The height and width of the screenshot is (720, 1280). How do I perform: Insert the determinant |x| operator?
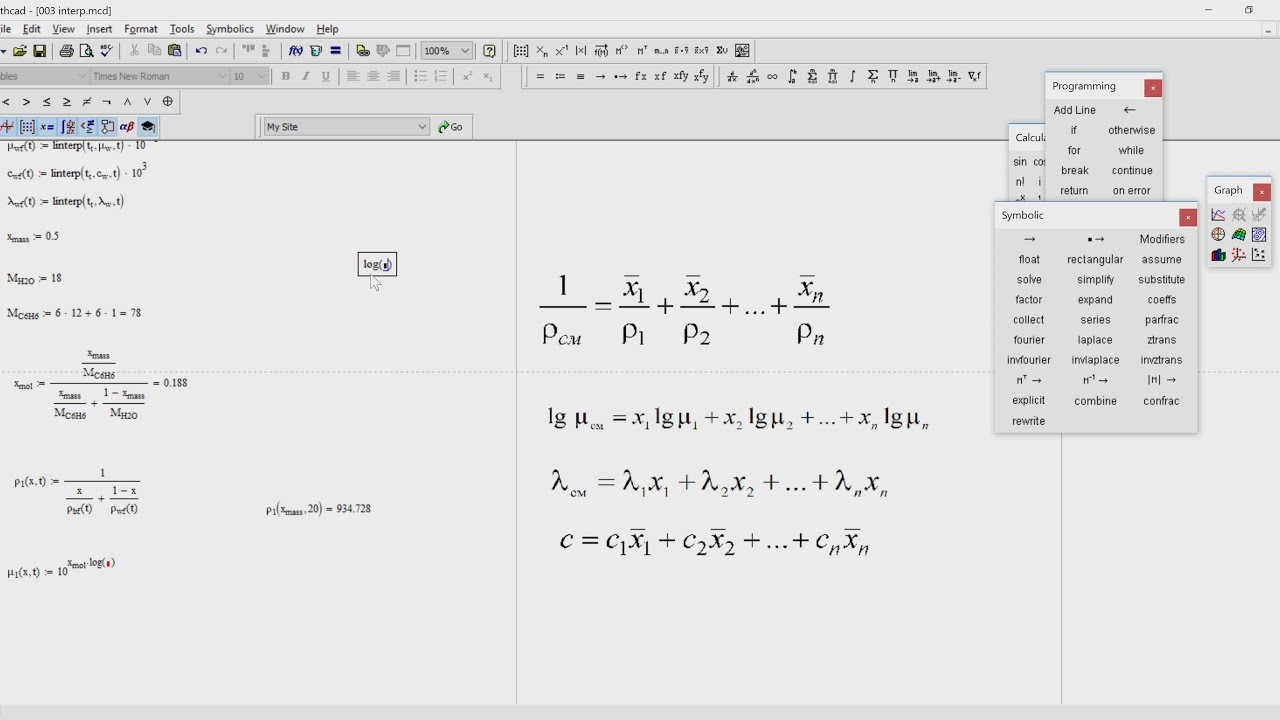(581, 51)
